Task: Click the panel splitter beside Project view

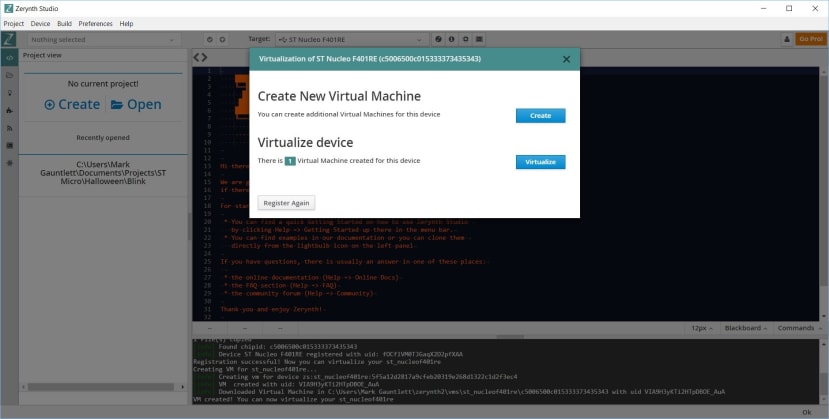Action: click(190, 226)
